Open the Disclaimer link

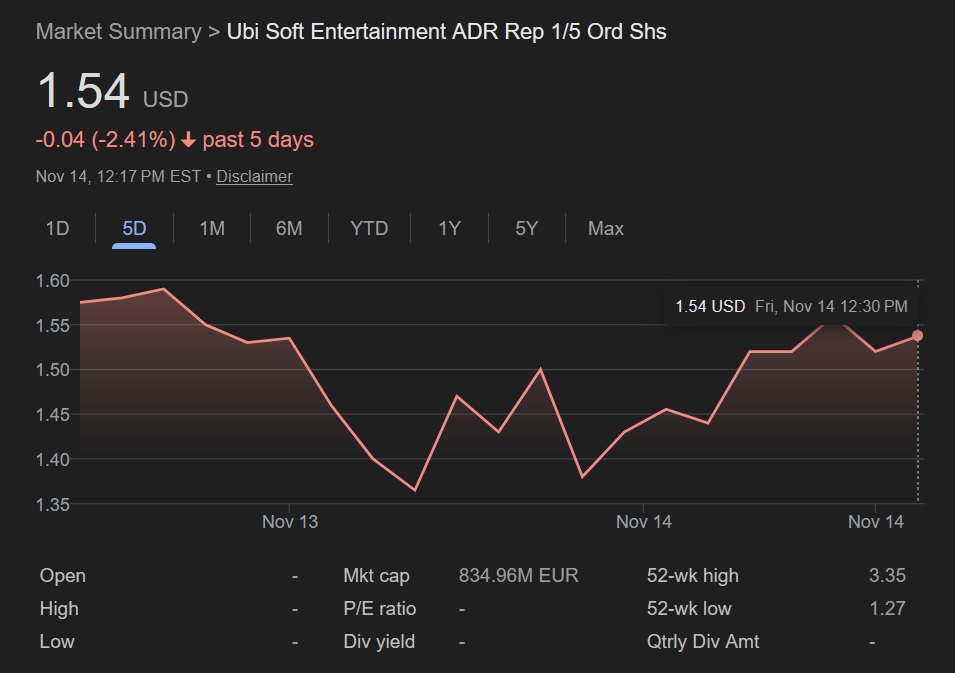click(x=254, y=176)
